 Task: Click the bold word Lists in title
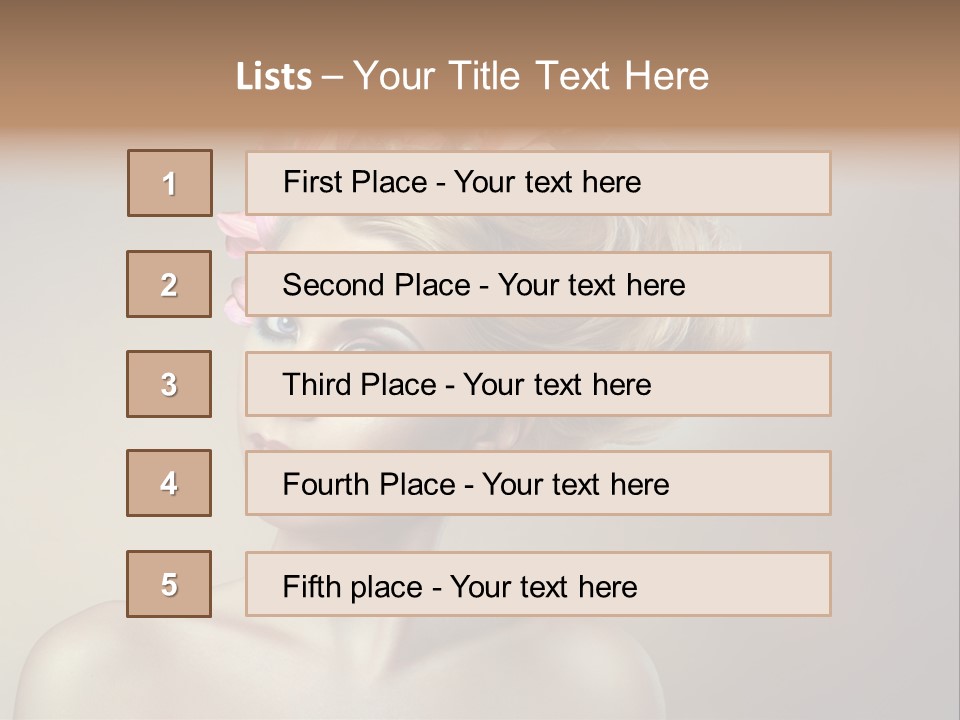[x=273, y=76]
